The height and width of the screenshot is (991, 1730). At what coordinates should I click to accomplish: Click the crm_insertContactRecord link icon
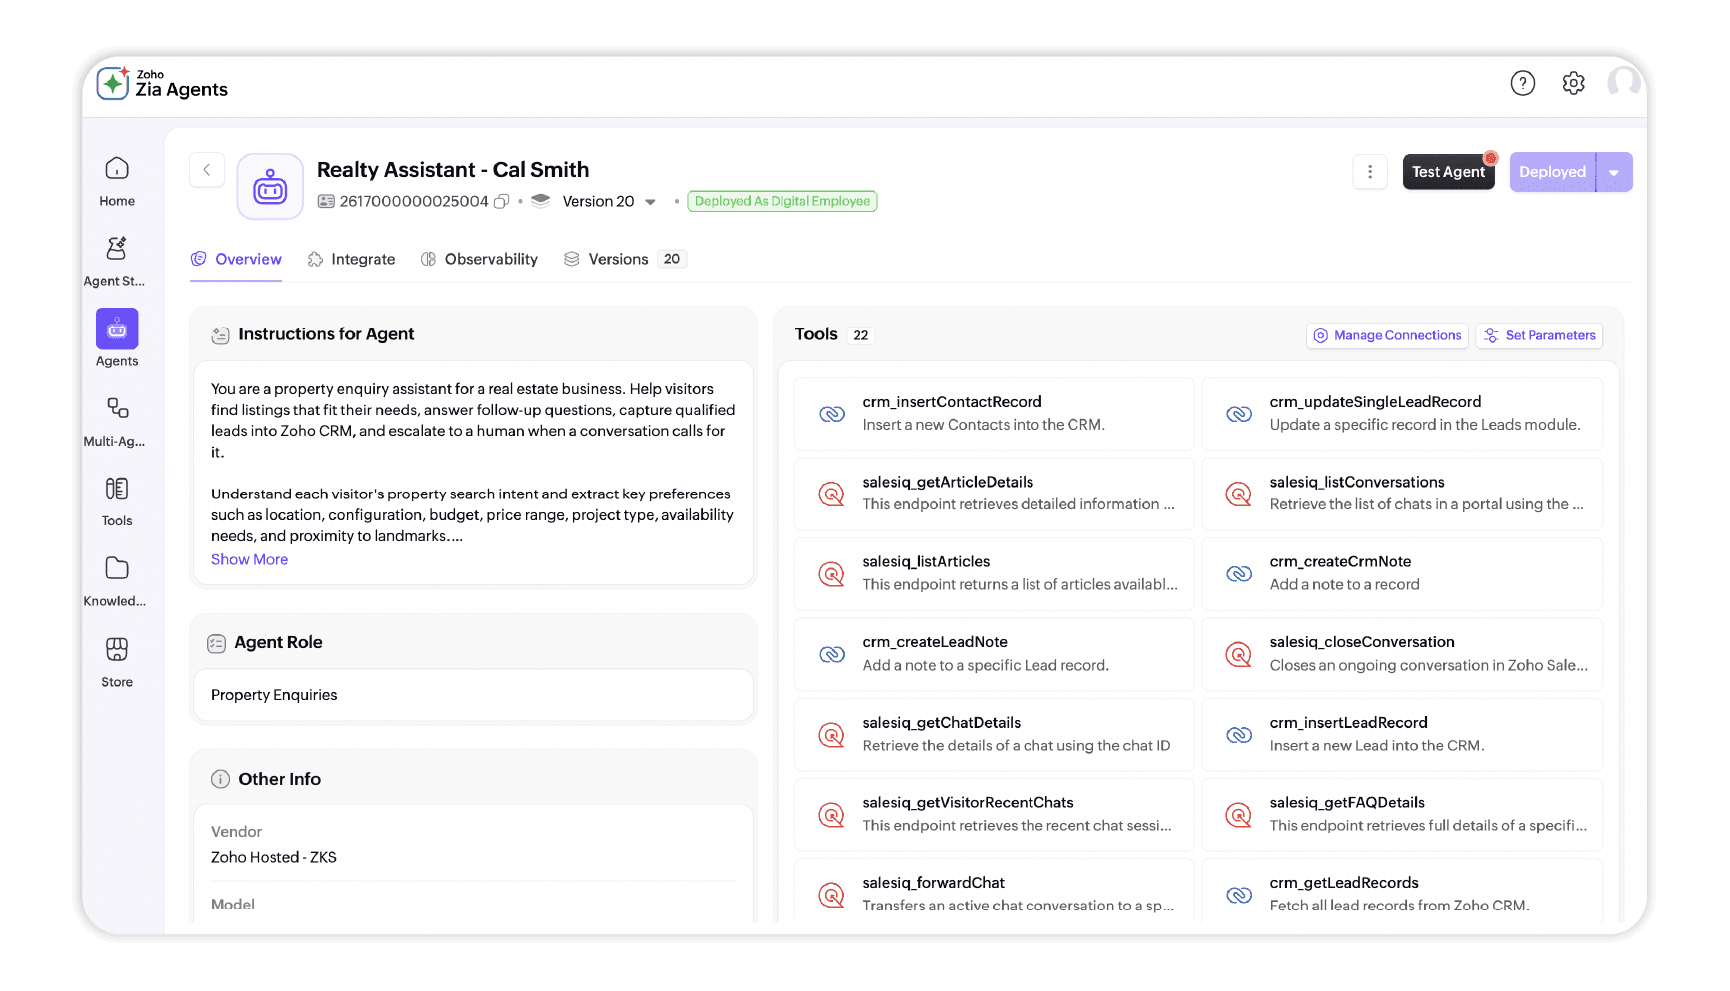click(832, 414)
